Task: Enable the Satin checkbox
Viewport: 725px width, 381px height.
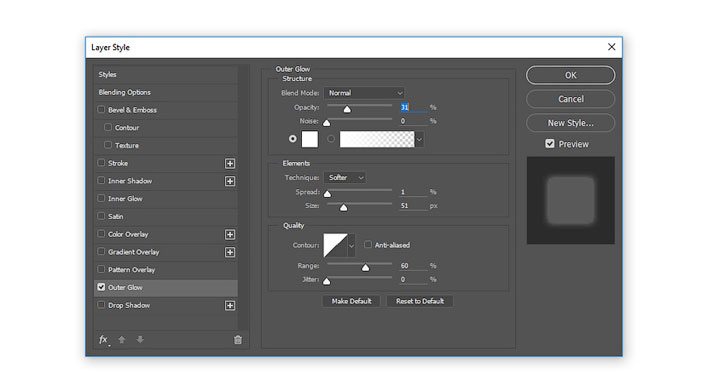Action: (101, 216)
